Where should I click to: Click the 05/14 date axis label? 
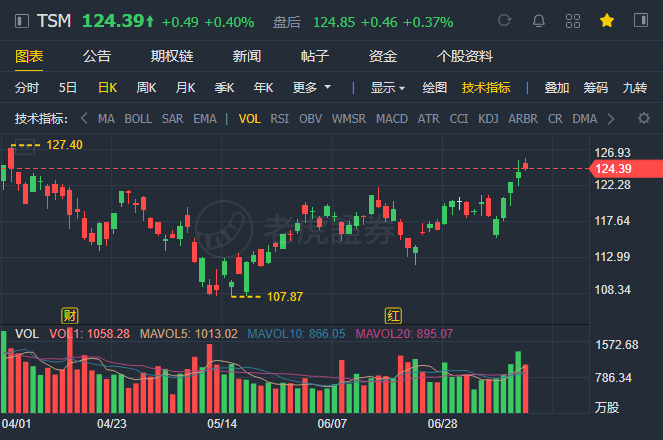[x=222, y=424]
